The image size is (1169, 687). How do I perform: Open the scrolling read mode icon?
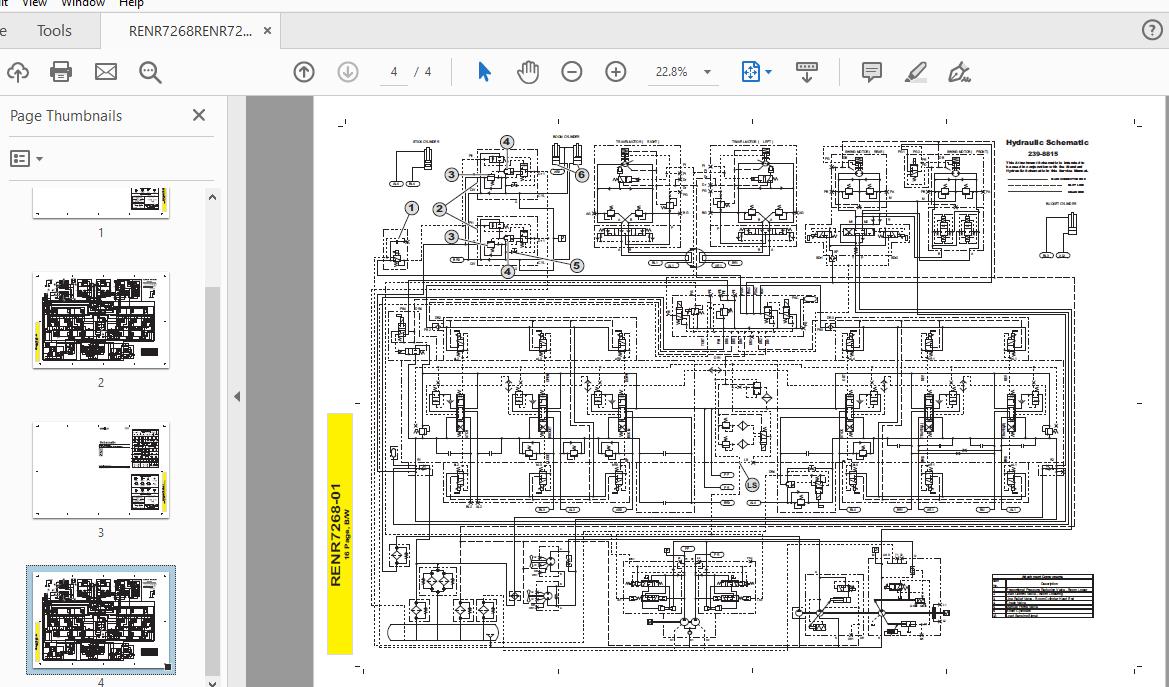pyautogui.click(x=807, y=72)
